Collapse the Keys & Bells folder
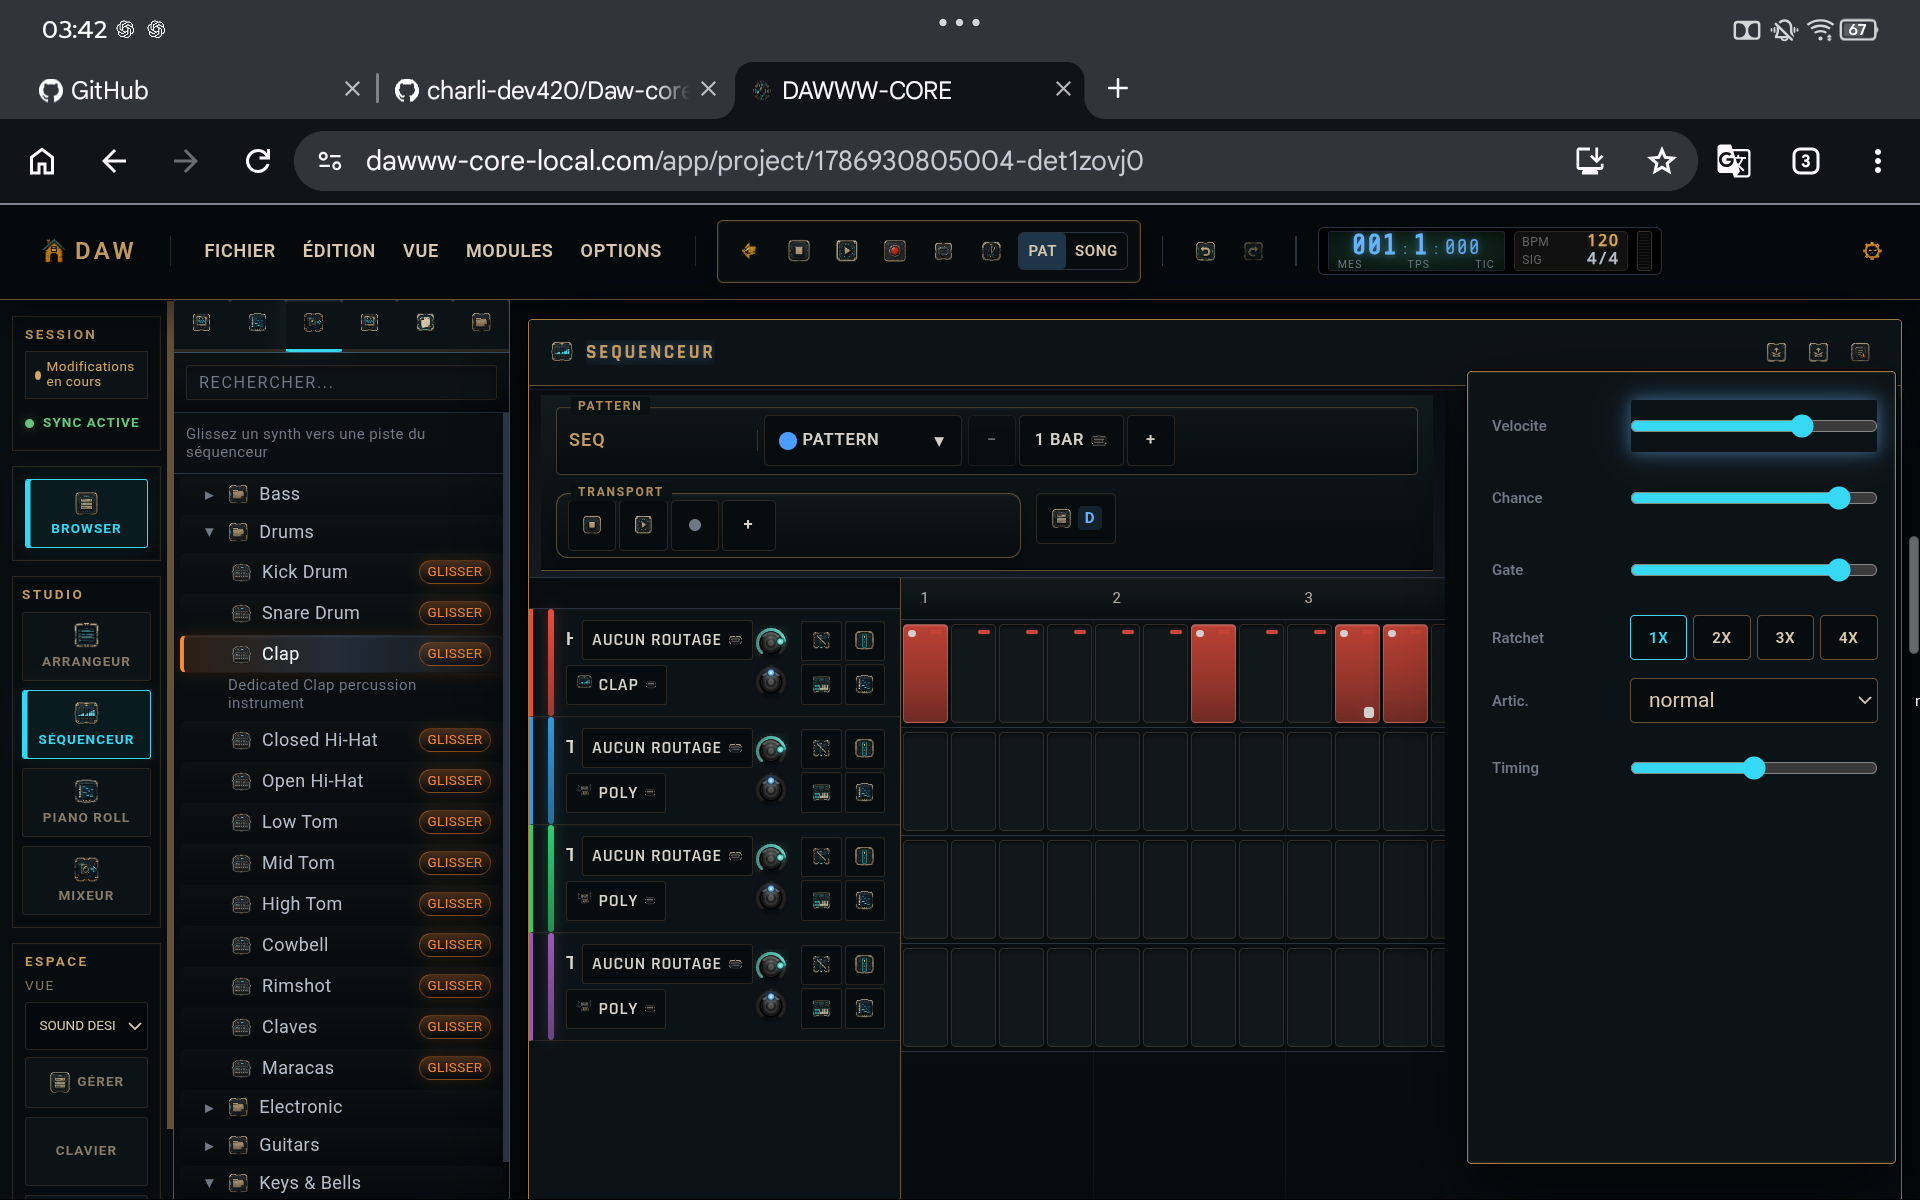The height and width of the screenshot is (1200, 1920). [209, 1183]
